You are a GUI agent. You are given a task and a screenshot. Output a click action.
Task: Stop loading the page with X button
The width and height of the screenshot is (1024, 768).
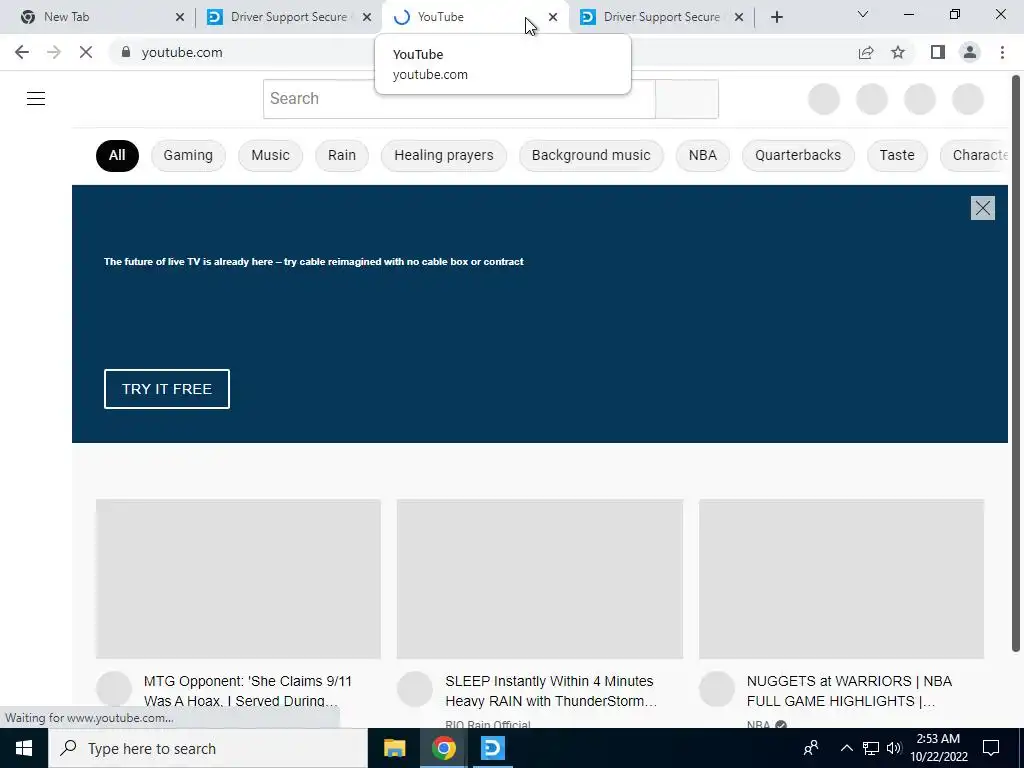86,52
